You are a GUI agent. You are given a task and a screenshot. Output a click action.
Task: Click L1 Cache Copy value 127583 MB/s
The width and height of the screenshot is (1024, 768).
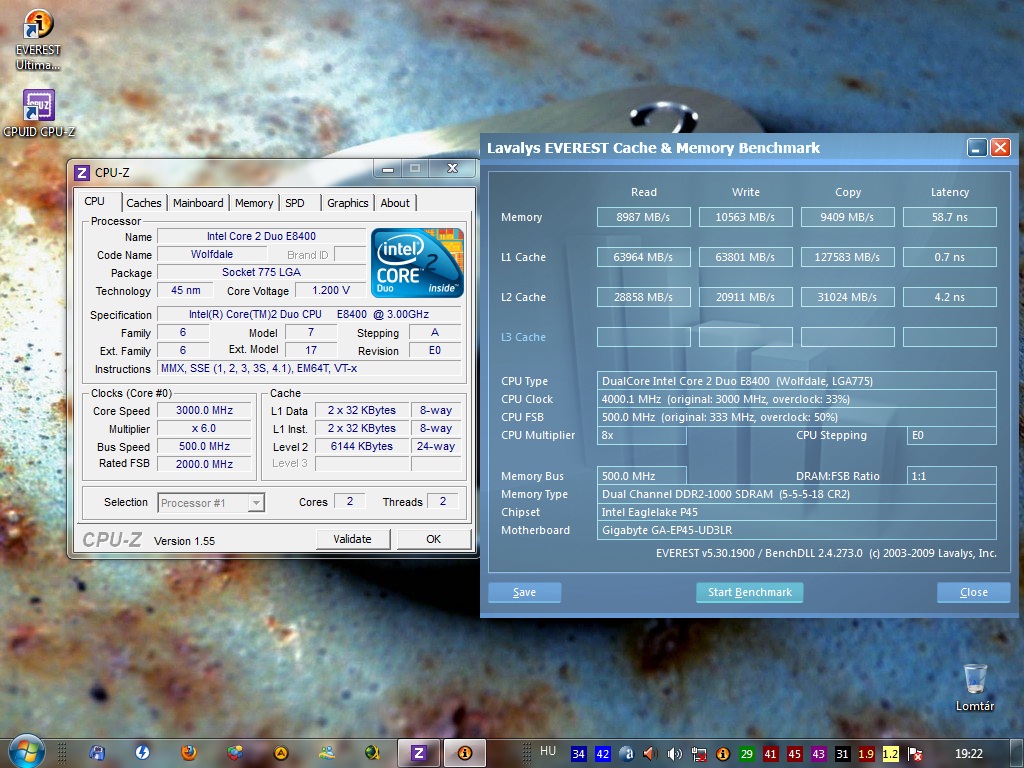tap(847, 257)
